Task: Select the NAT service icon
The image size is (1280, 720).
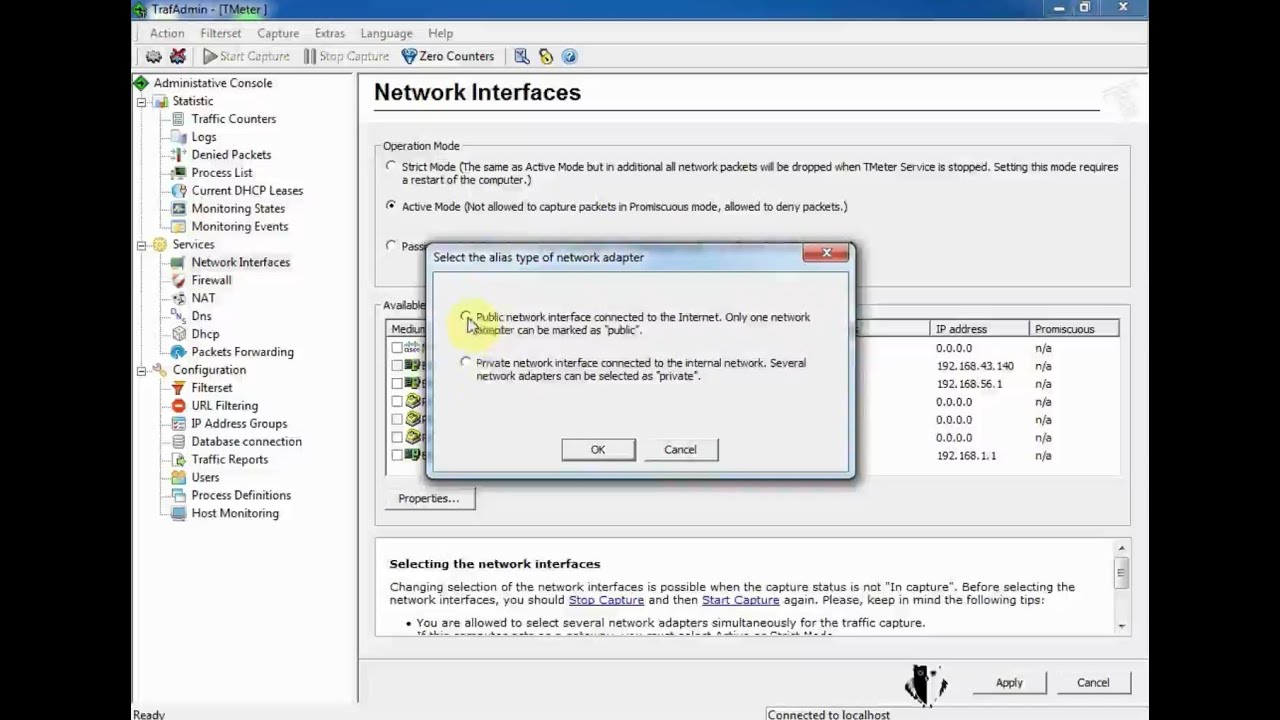Action: (178, 298)
